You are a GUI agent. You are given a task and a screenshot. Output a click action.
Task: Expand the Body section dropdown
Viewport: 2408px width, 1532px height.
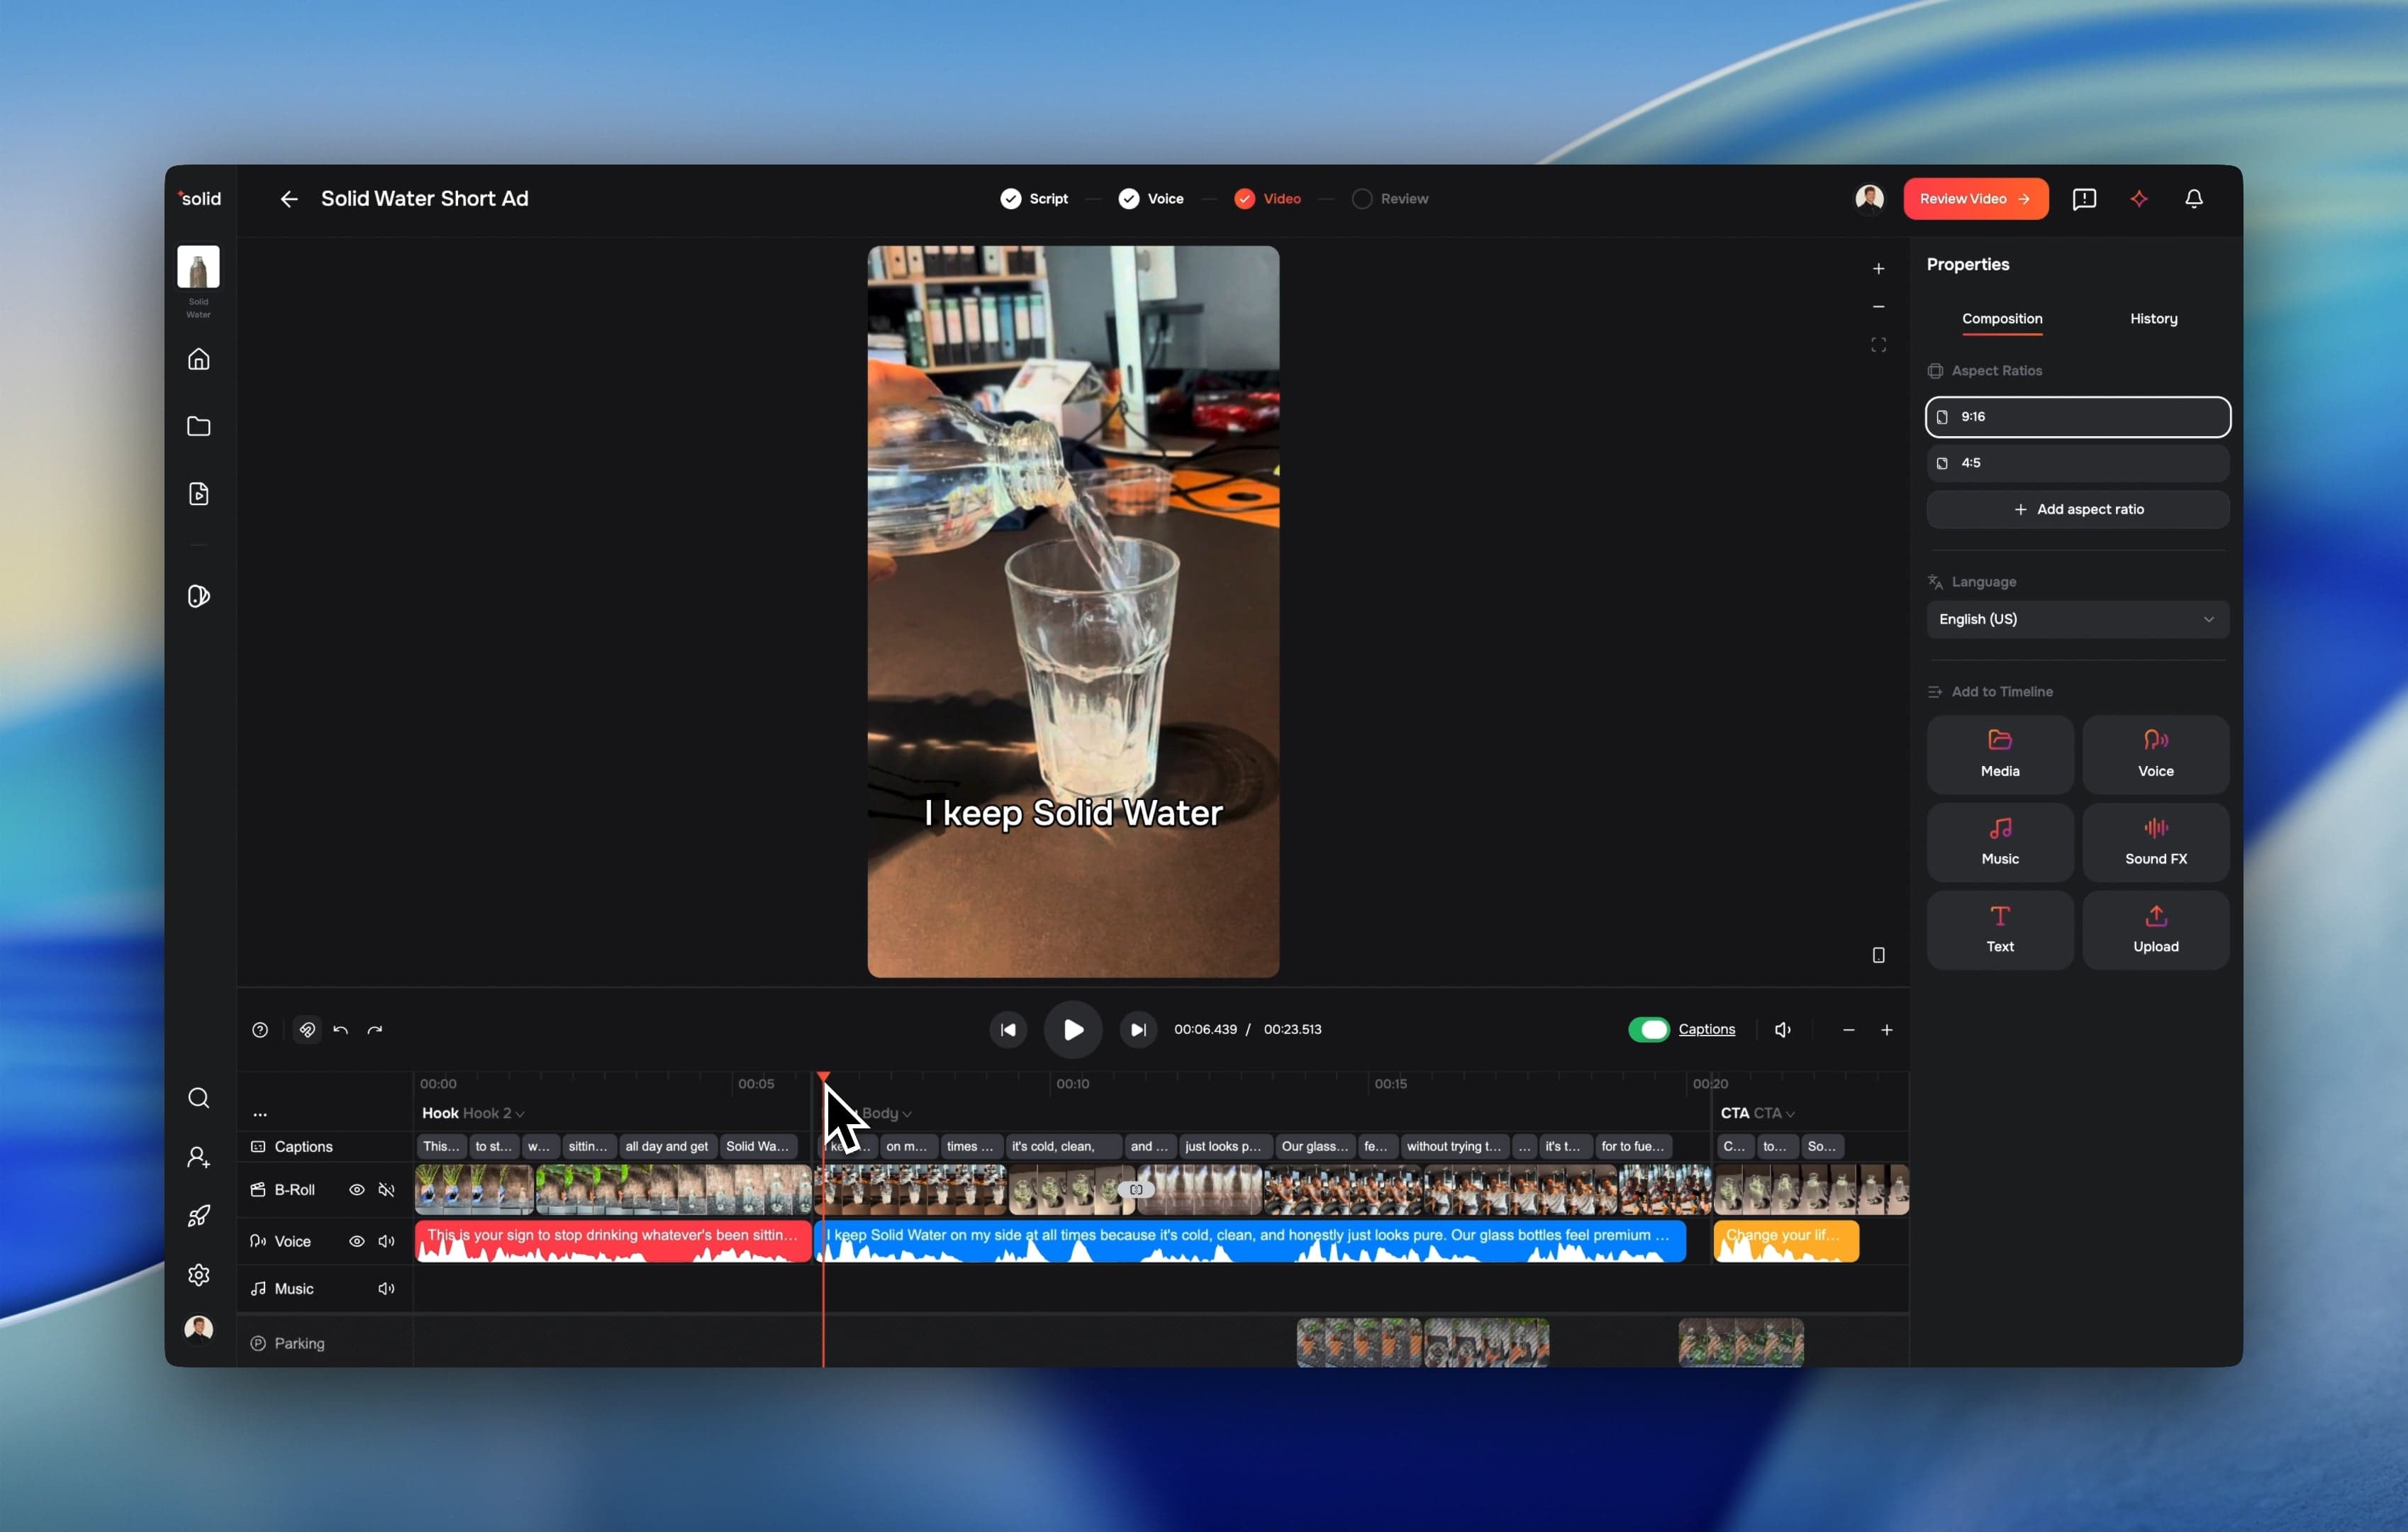click(x=886, y=1114)
